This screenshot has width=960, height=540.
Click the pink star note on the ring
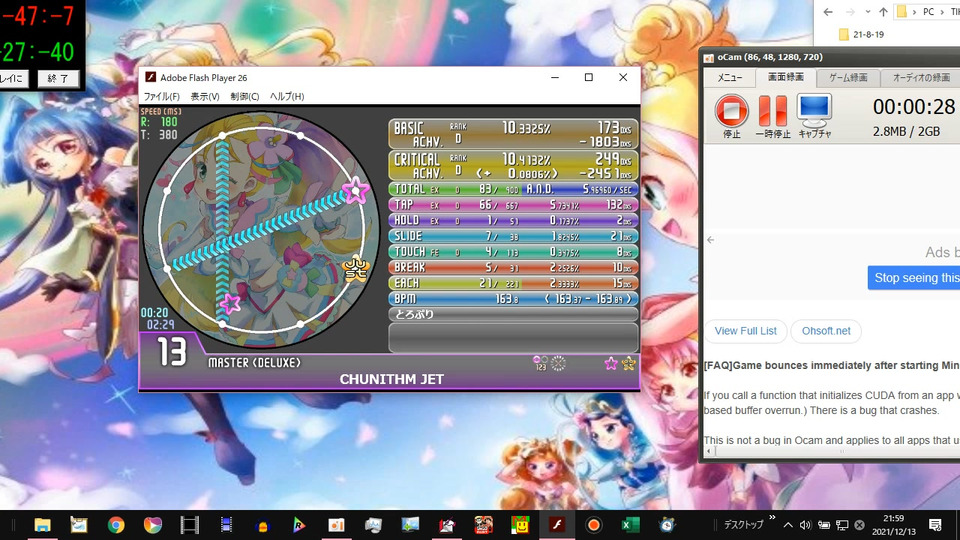coord(355,190)
